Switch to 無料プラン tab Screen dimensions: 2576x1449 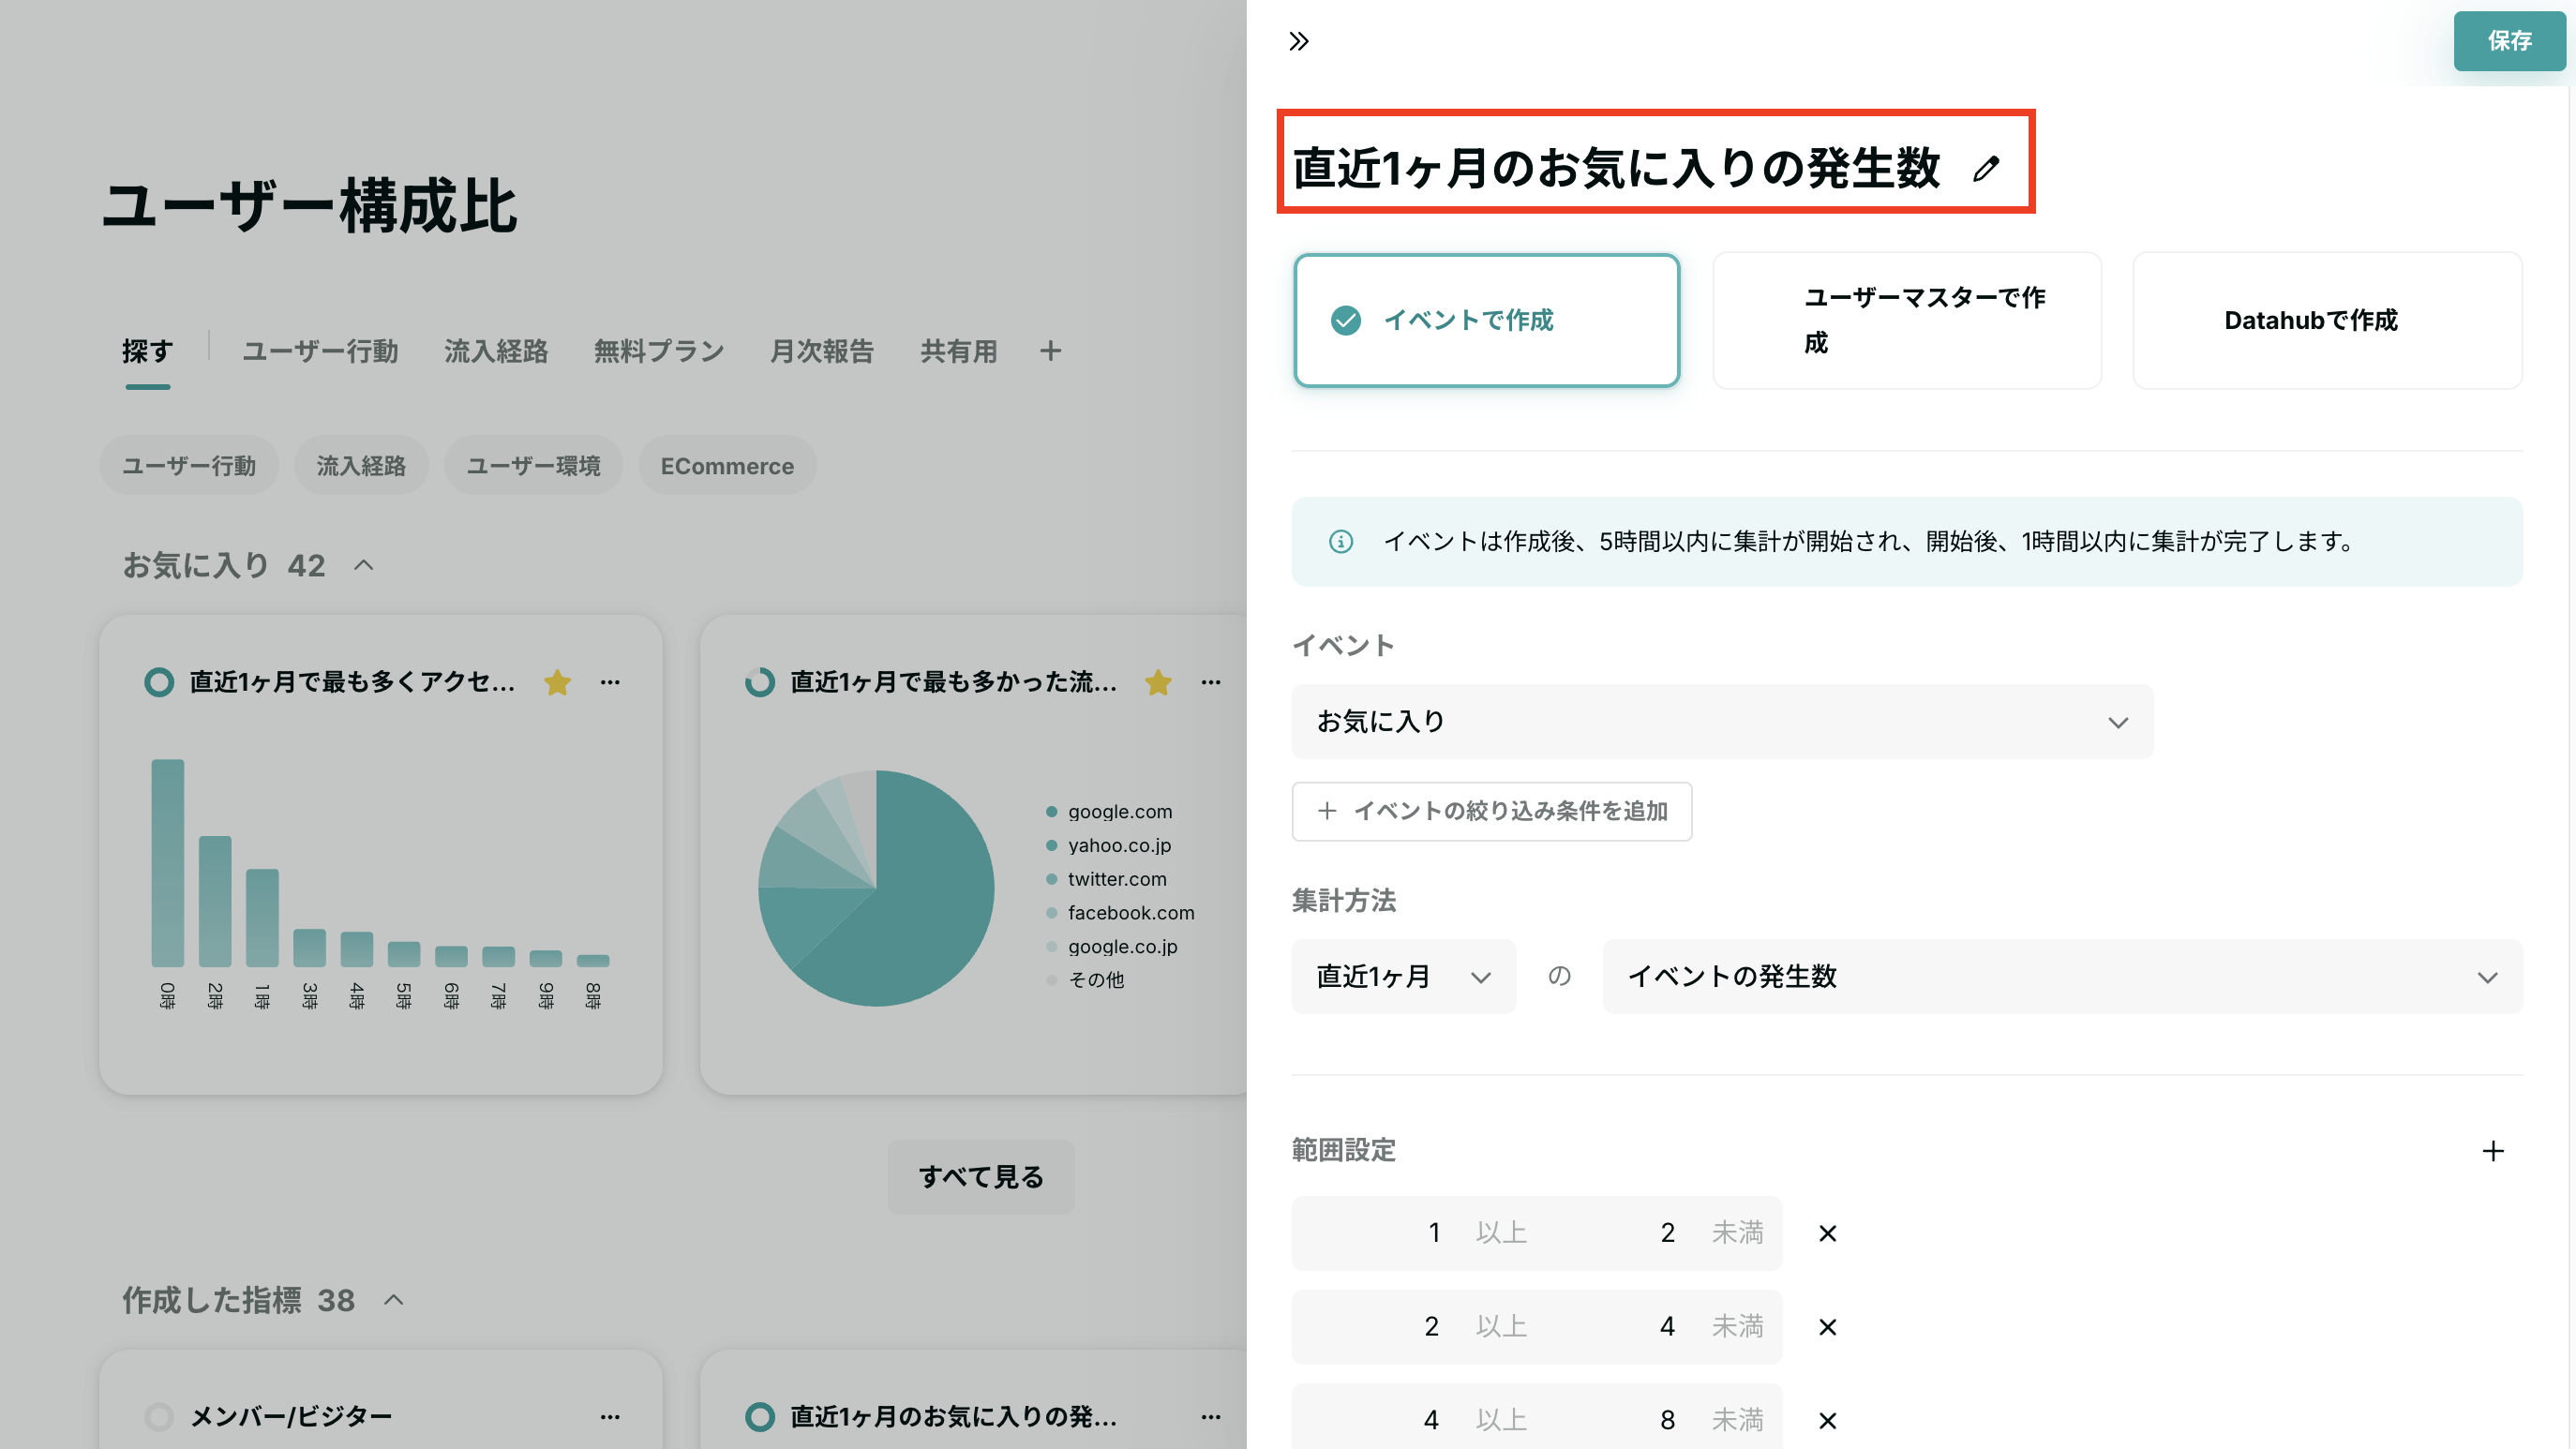[x=659, y=351]
